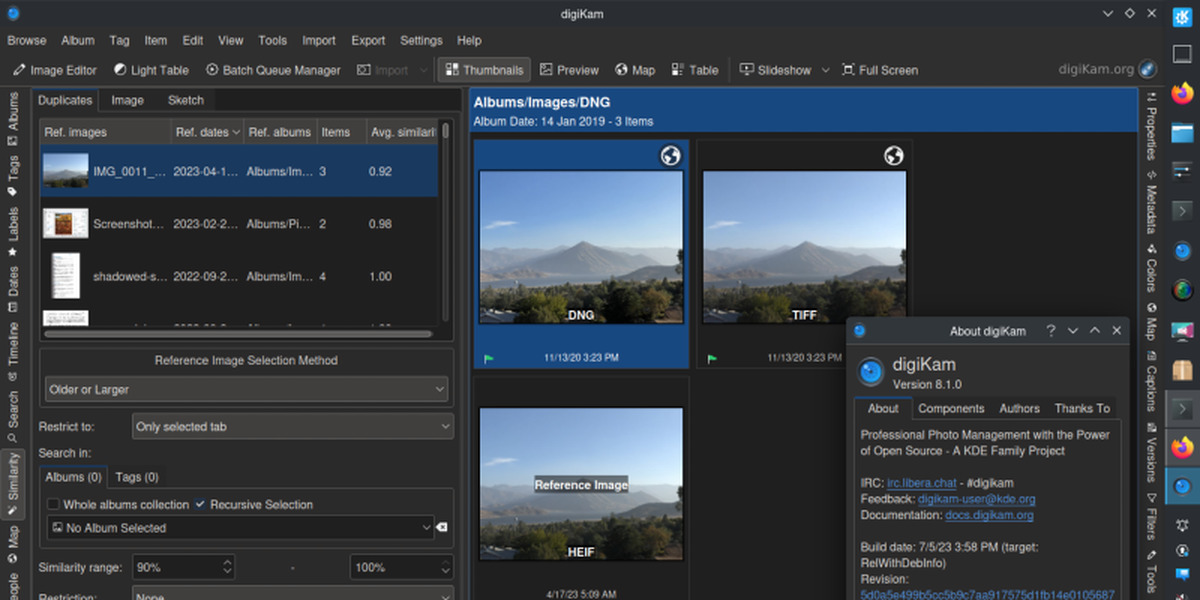Toggle the Thumbnails view button
The height and width of the screenshot is (600, 1200).
[484, 70]
